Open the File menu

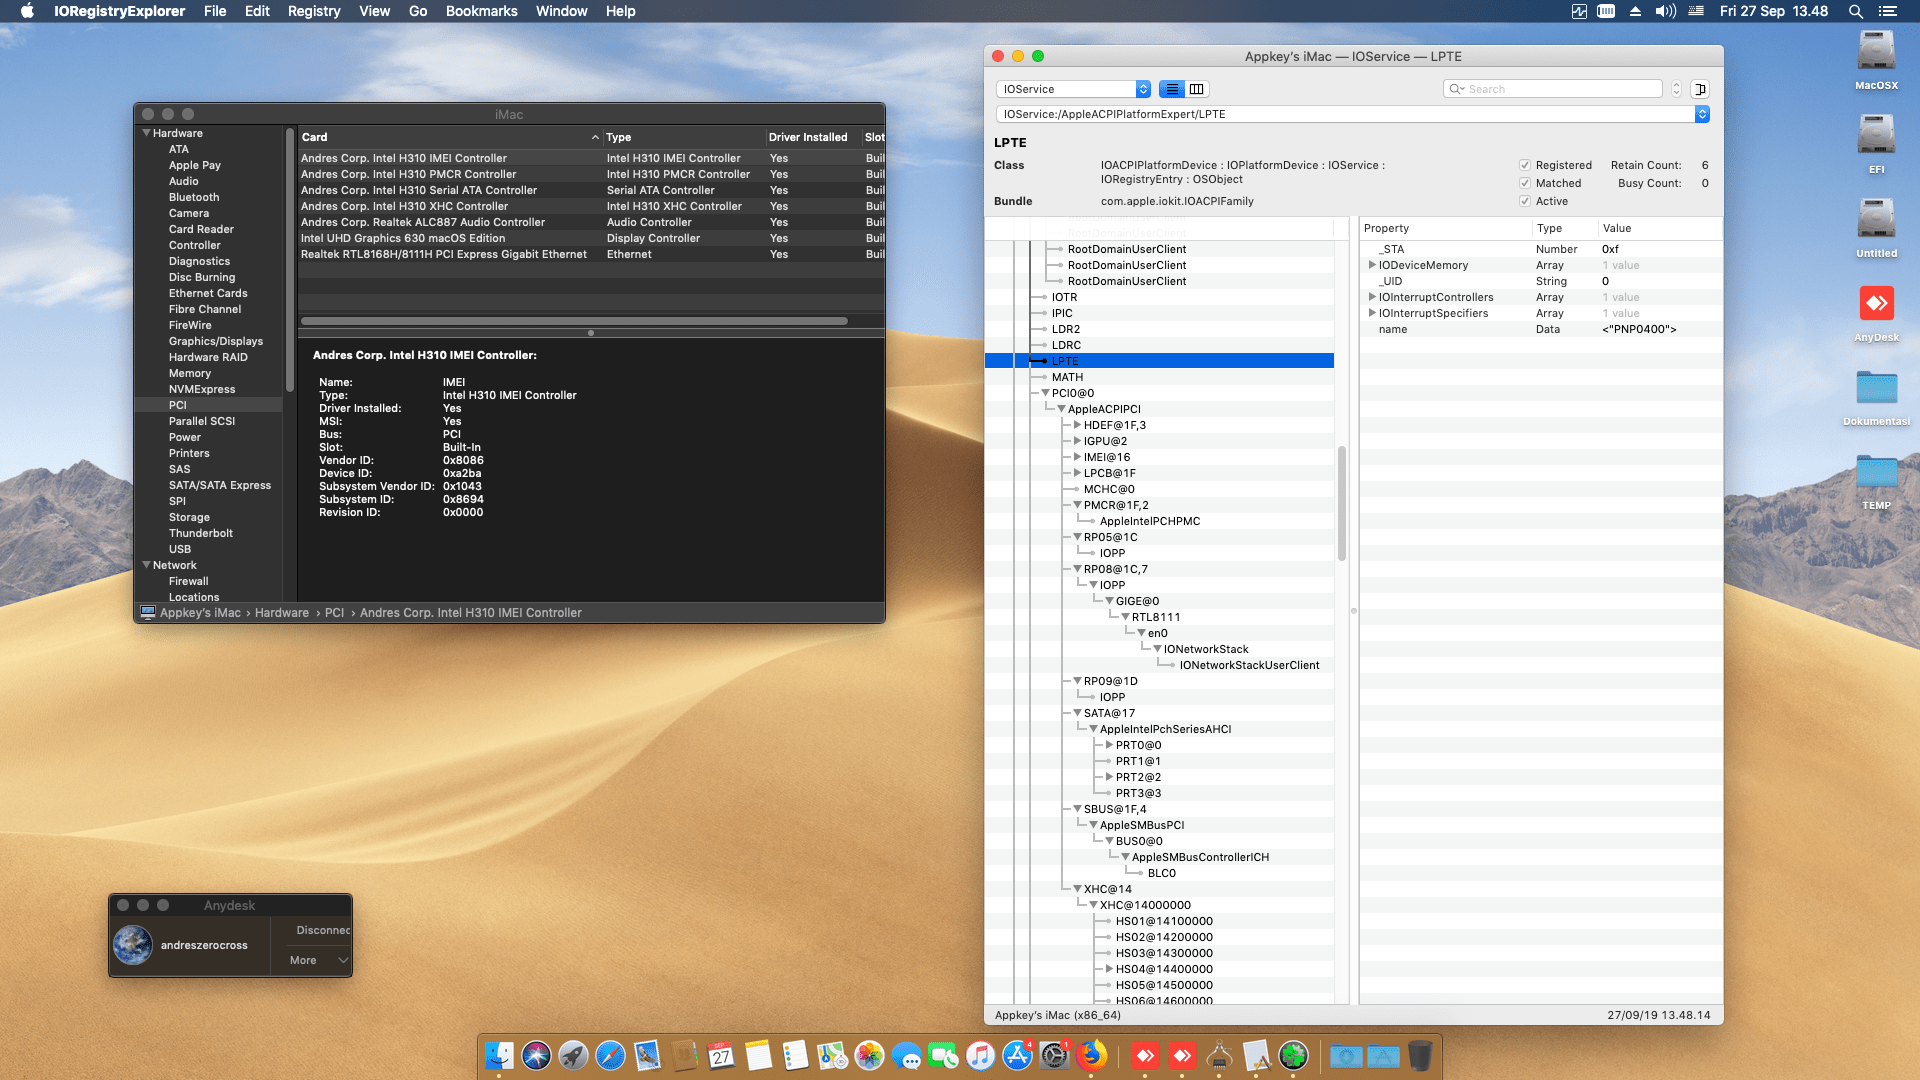pos(215,11)
